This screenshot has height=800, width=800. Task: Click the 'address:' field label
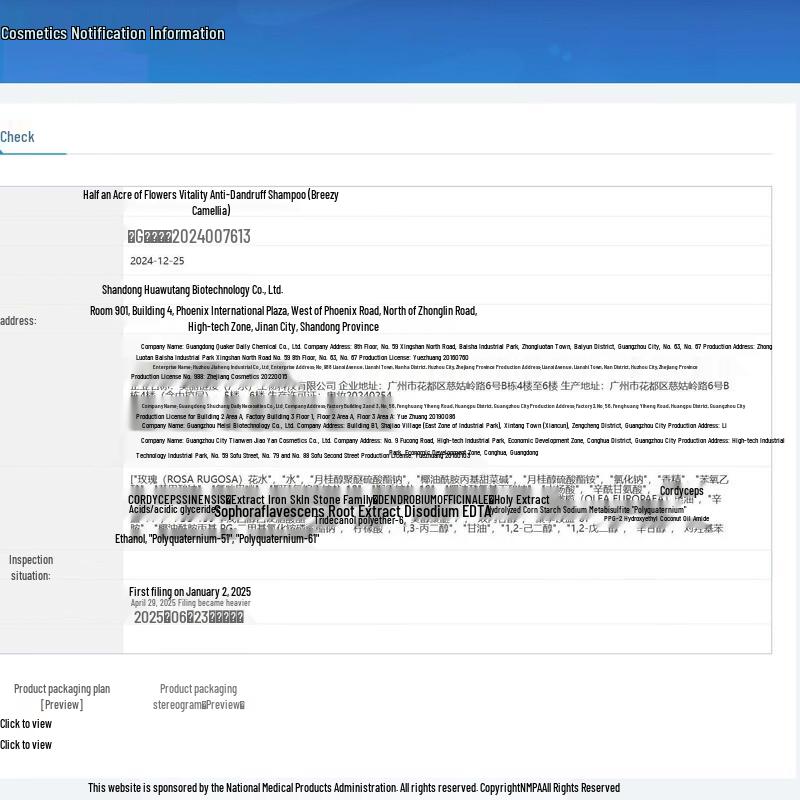(18, 320)
